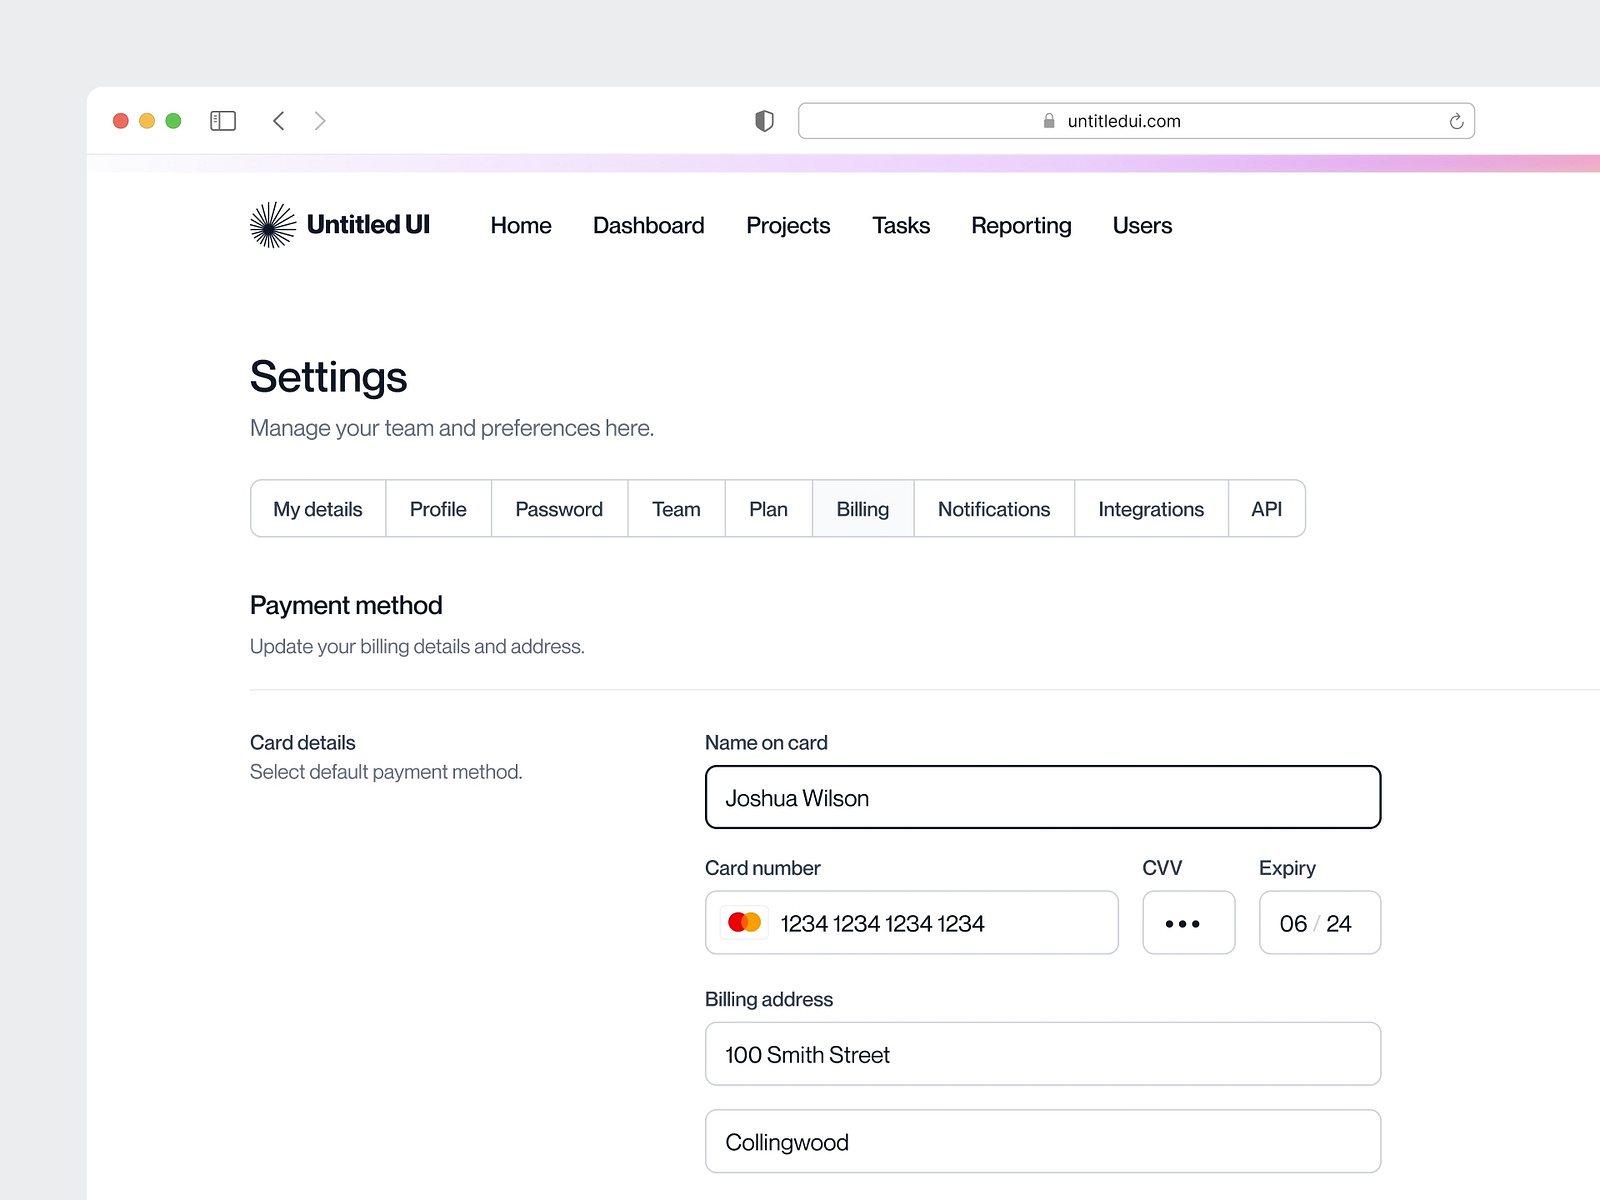Open the Password settings tab
This screenshot has height=1200, width=1600.
(x=559, y=509)
